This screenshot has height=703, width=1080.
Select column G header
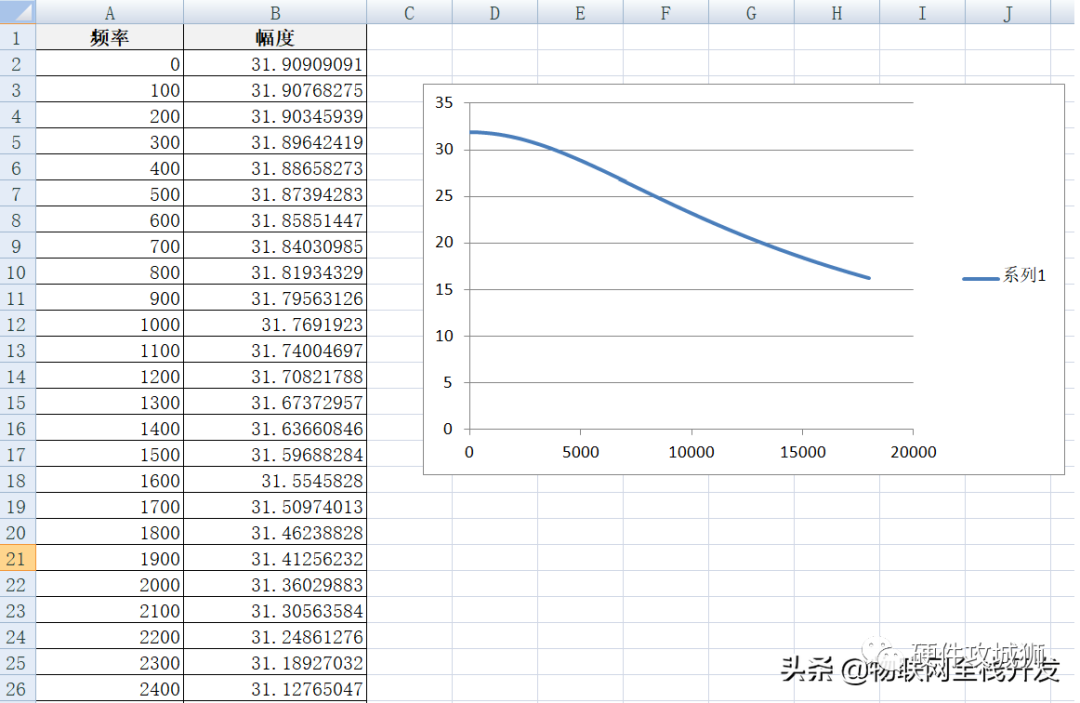tap(751, 12)
